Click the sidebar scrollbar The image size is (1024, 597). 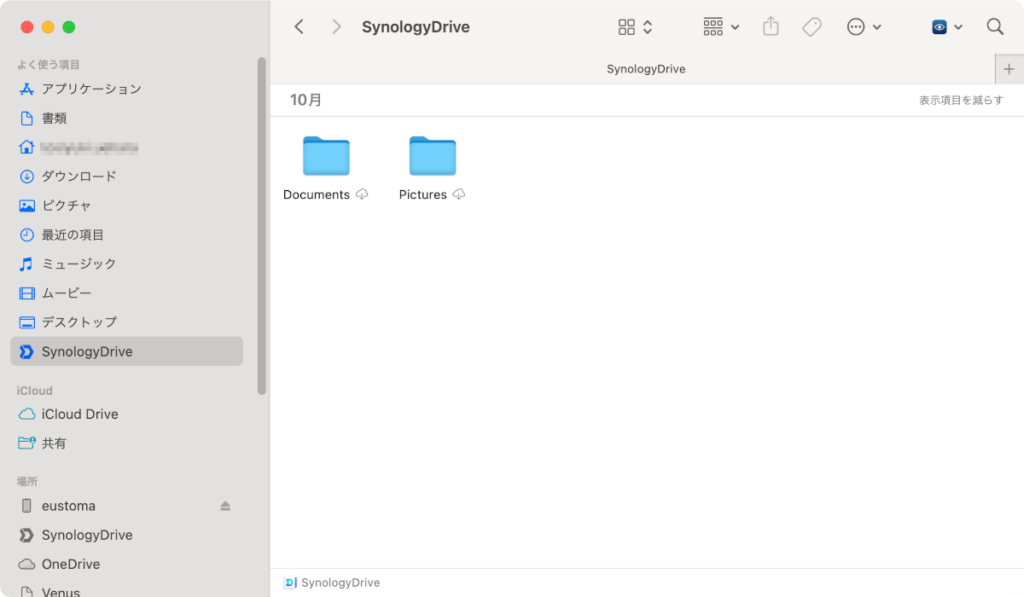(x=262, y=226)
